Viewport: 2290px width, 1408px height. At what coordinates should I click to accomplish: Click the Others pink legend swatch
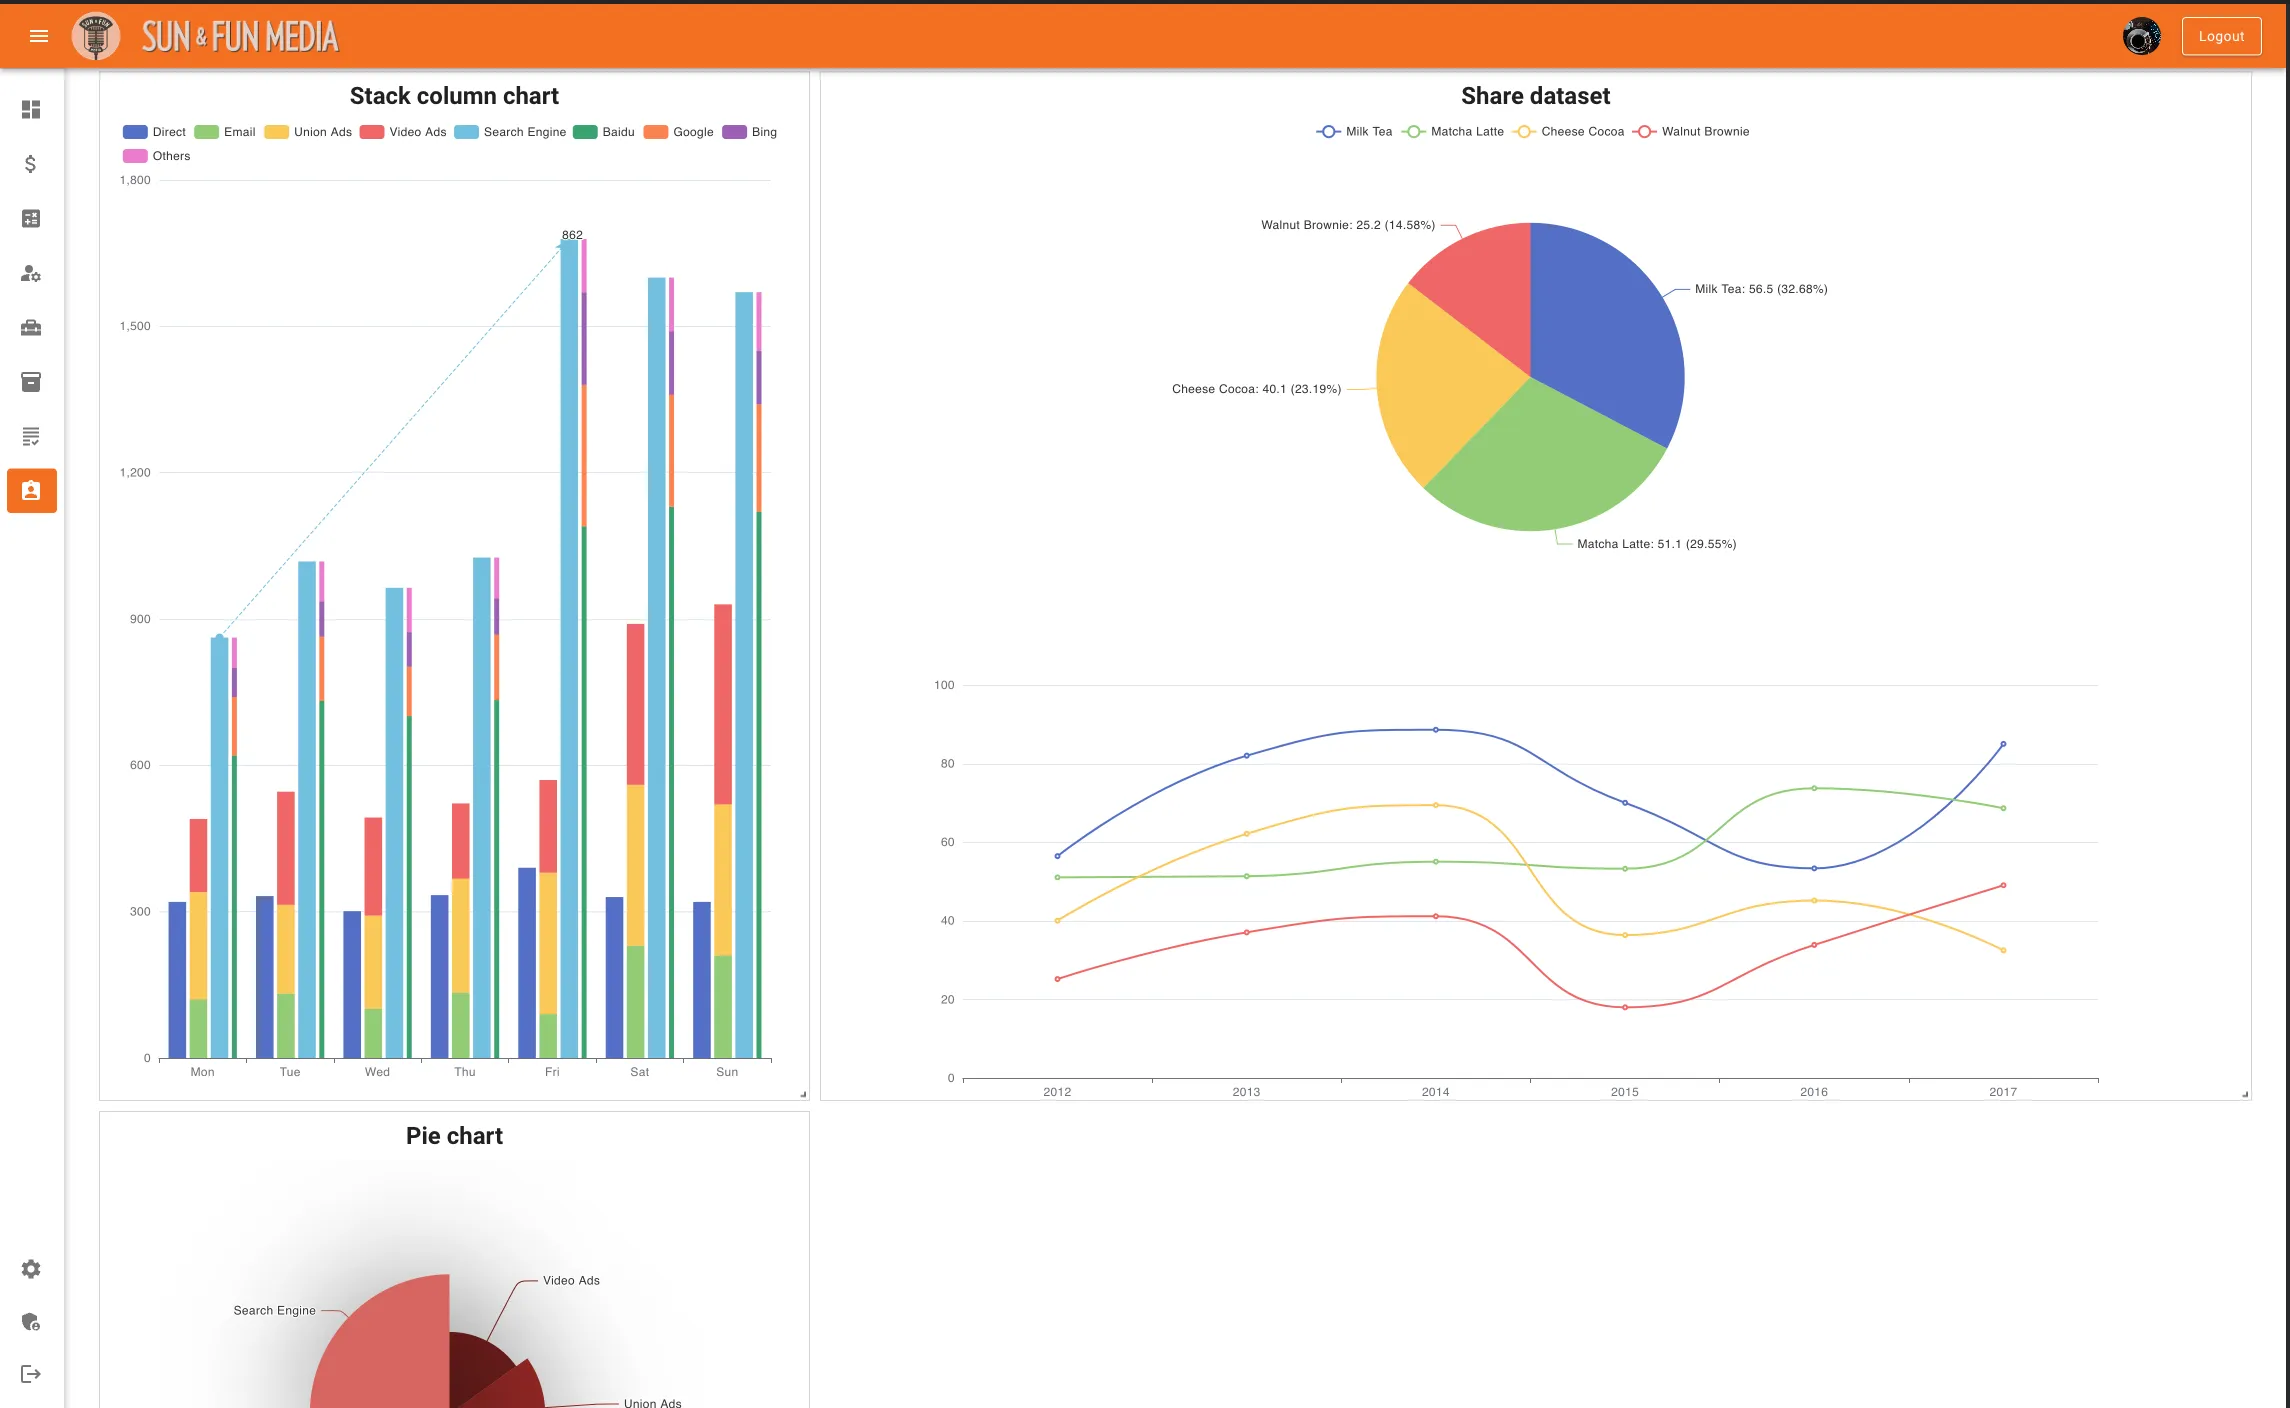[x=135, y=156]
